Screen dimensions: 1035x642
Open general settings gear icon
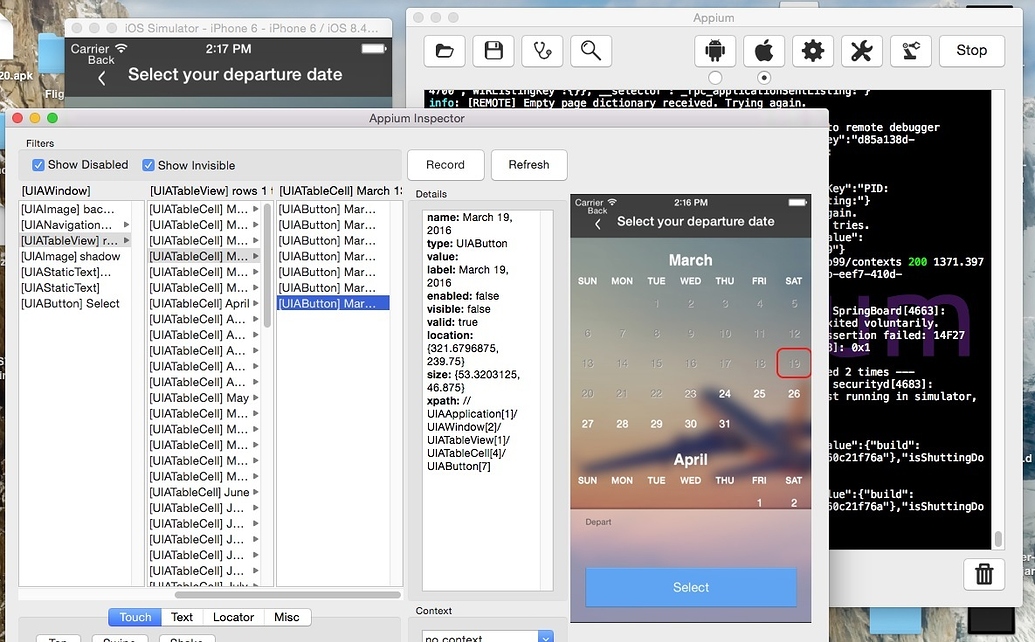(x=813, y=51)
